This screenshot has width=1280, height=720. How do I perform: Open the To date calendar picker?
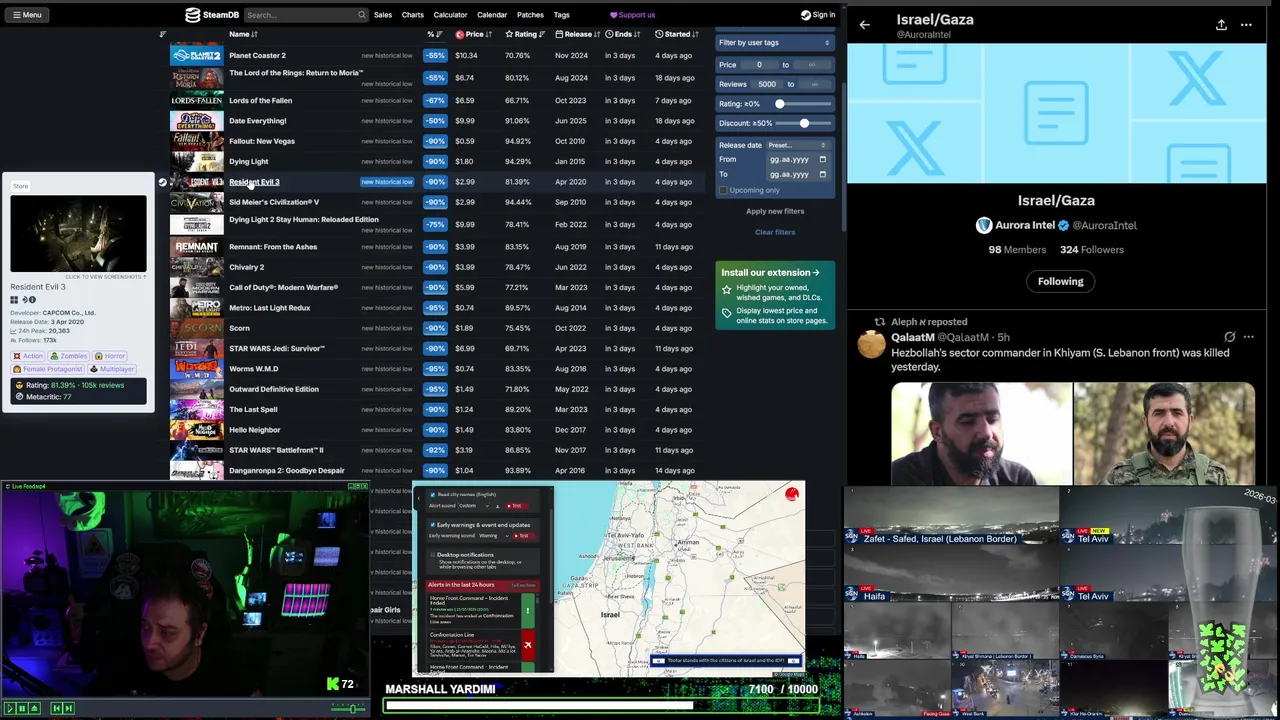(822, 174)
